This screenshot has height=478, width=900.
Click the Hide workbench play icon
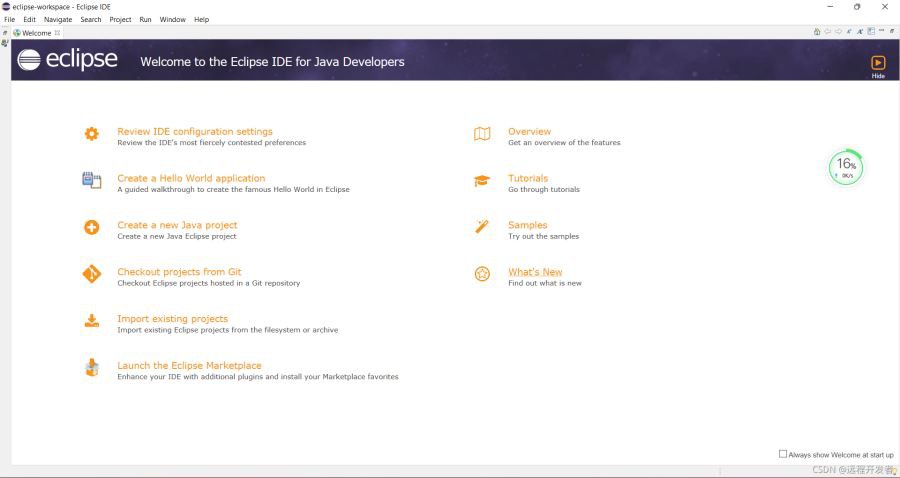pyautogui.click(x=878, y=63)
